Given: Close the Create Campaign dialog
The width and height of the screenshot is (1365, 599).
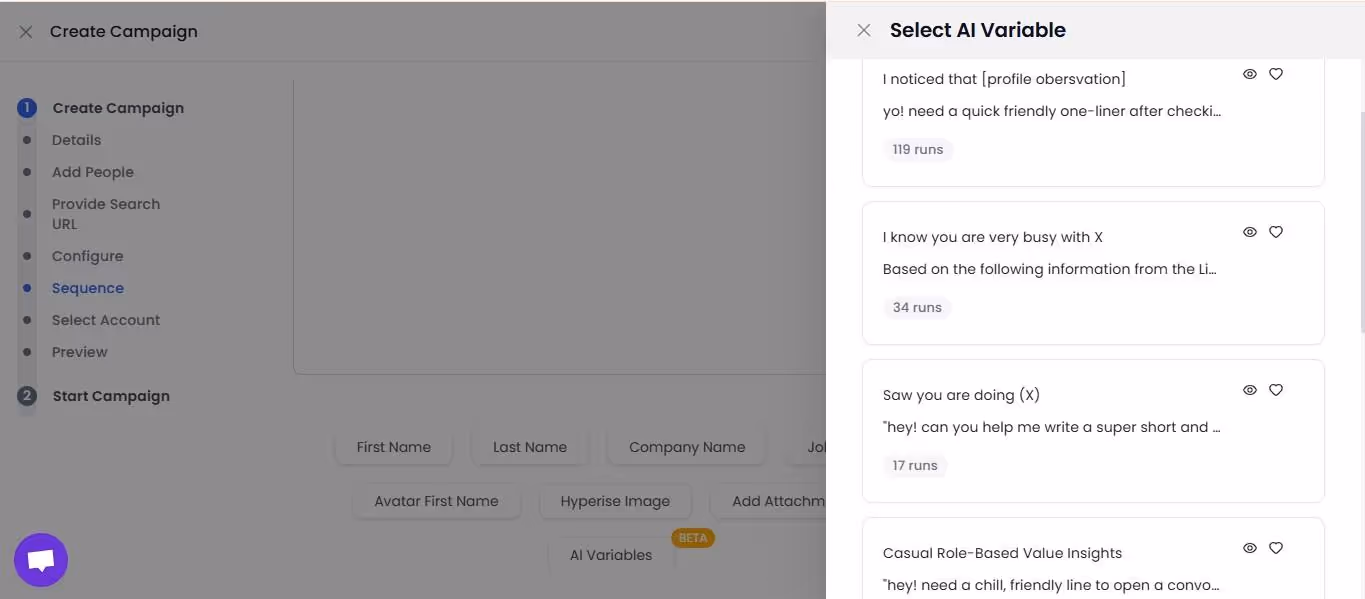Looking at the screenshot, I should click(x=25, y=31).
